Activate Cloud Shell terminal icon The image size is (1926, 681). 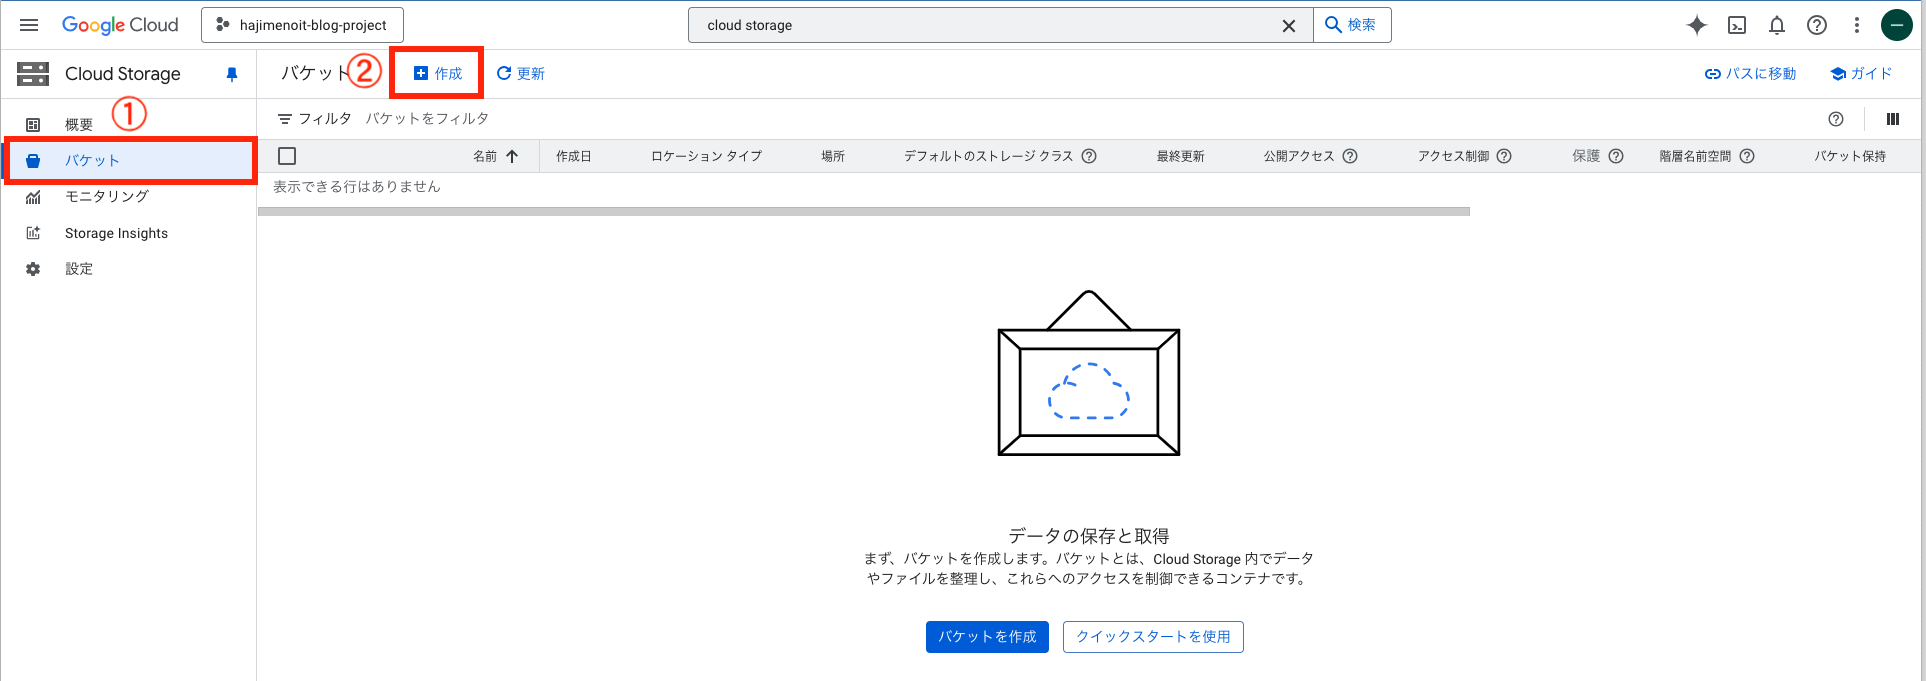[x=1737, y=25]
